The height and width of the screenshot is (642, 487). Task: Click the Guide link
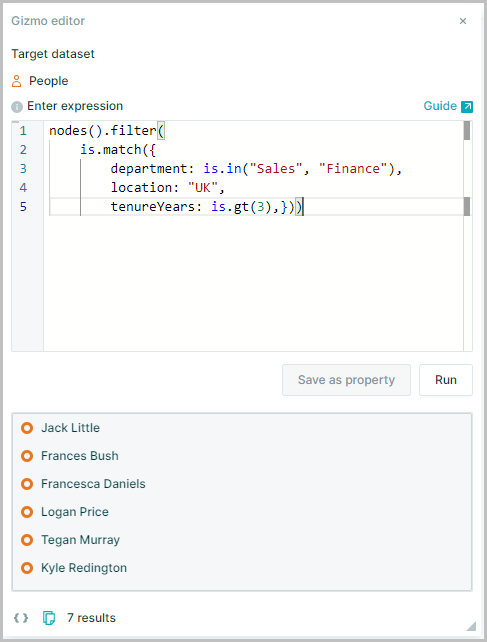pos(440,106)
